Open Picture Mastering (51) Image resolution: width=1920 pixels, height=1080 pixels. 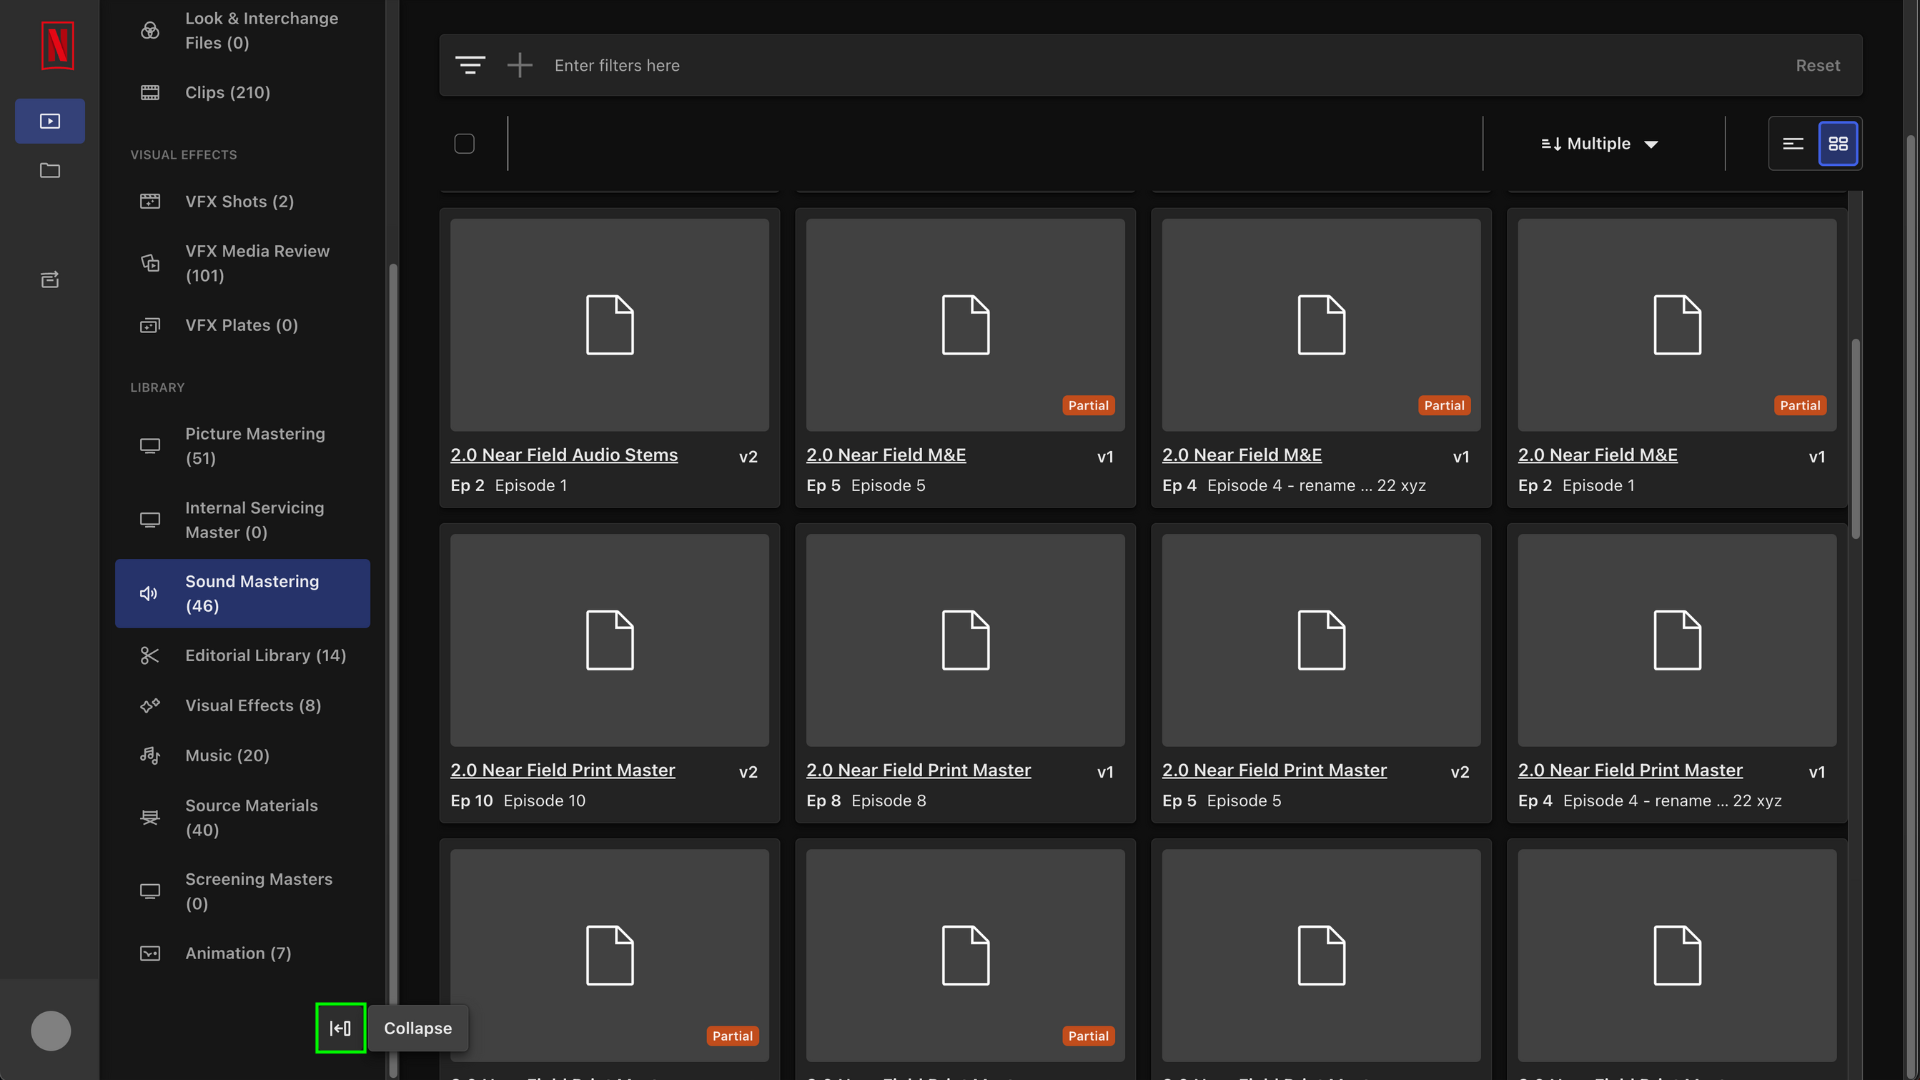pos(242,446)
